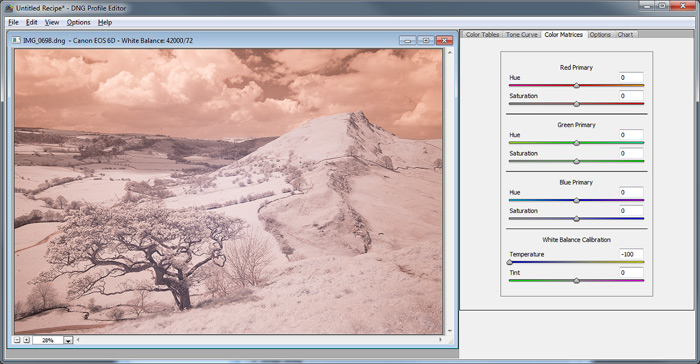Click the infrared landscape image preview
Viewport: 700px width, 364px height.
(229, 191)
